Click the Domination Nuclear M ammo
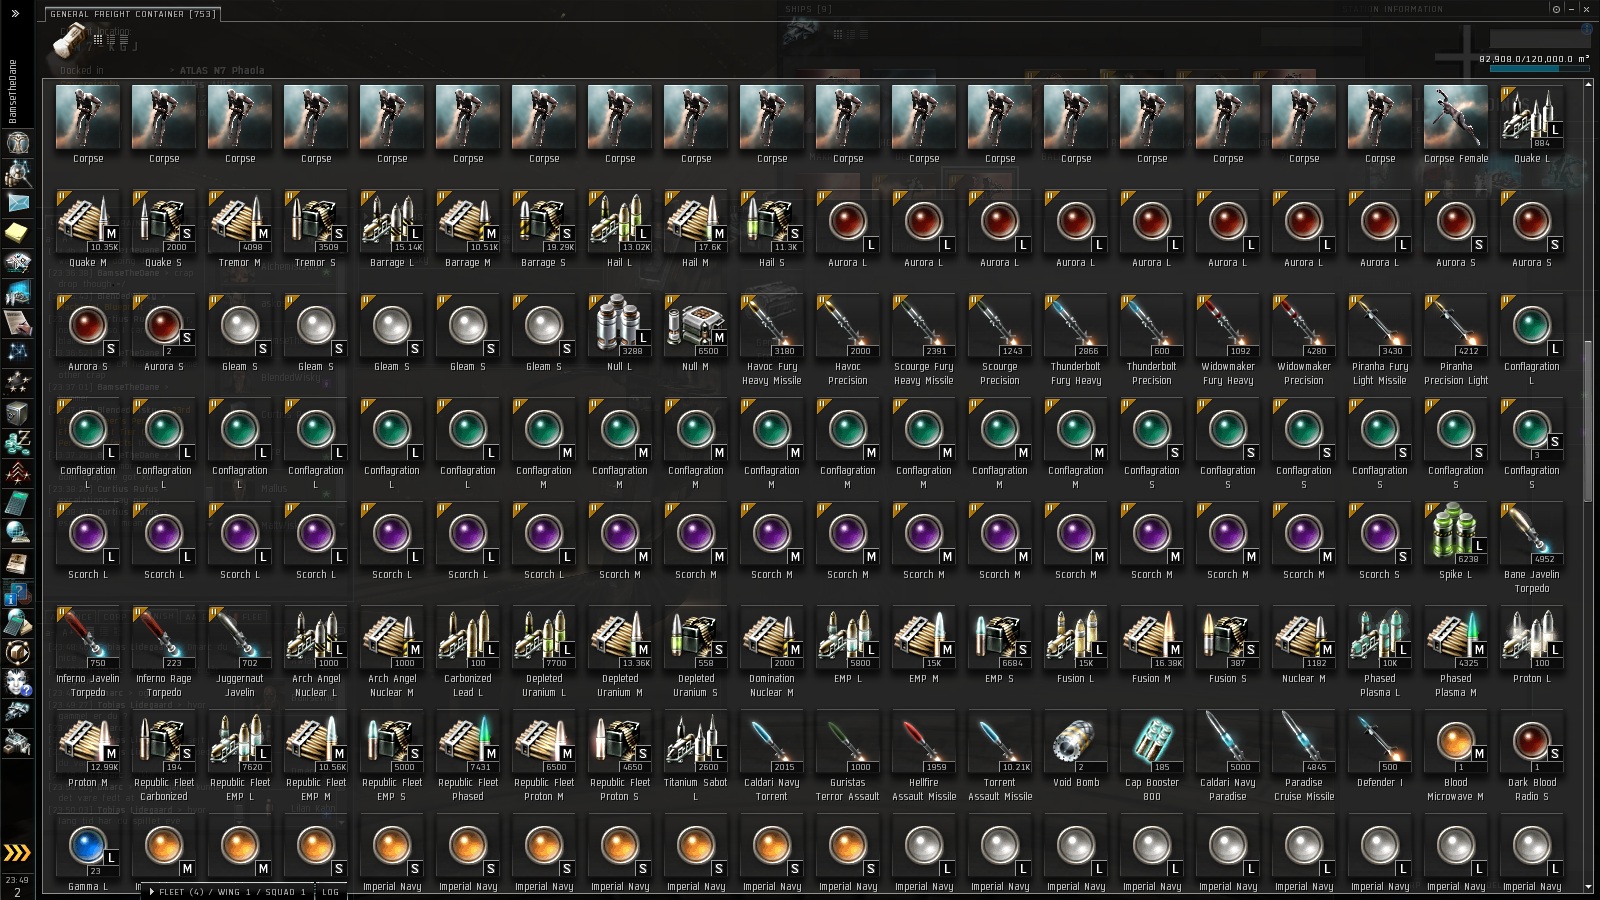 click(x=771, y=637)
